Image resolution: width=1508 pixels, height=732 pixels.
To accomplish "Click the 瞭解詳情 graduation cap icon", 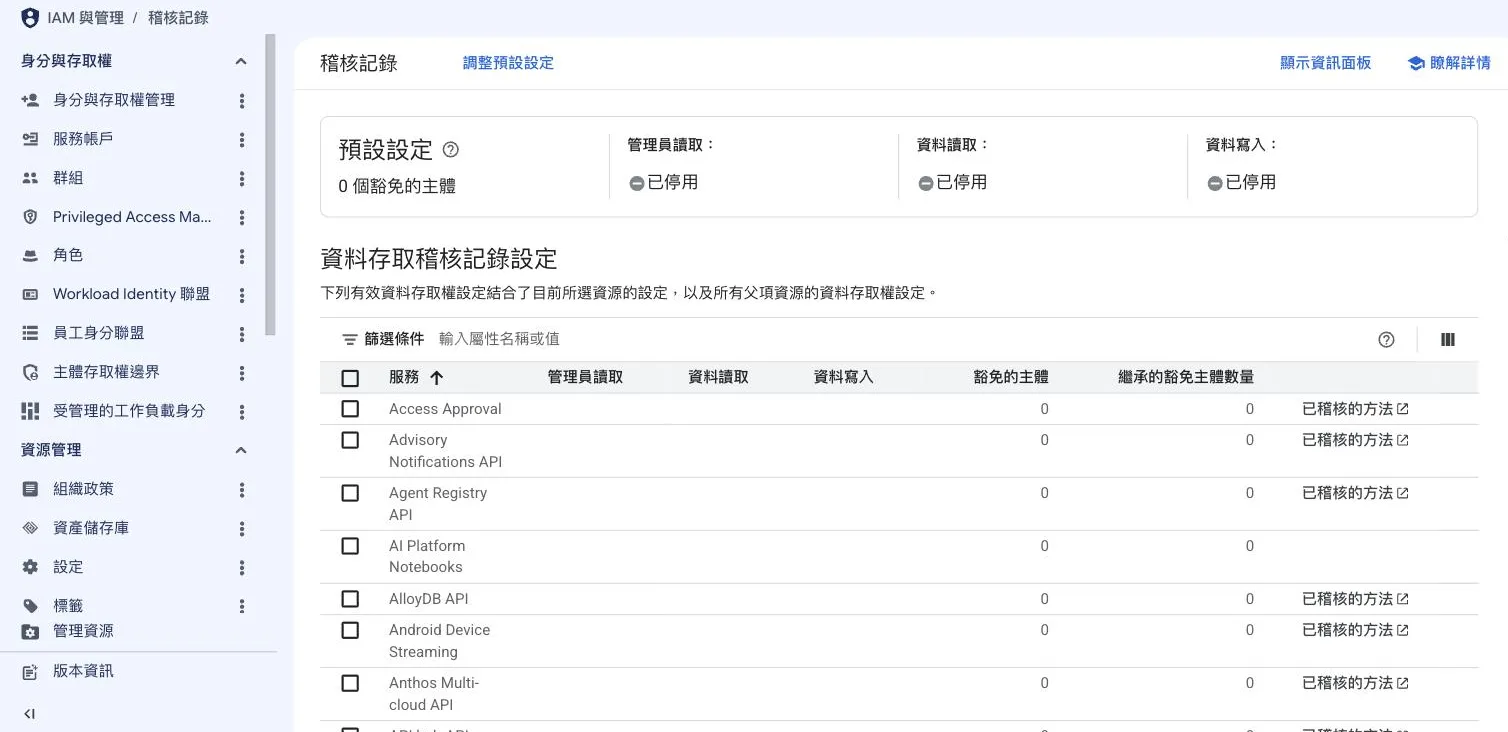I will coord(1416,63).
